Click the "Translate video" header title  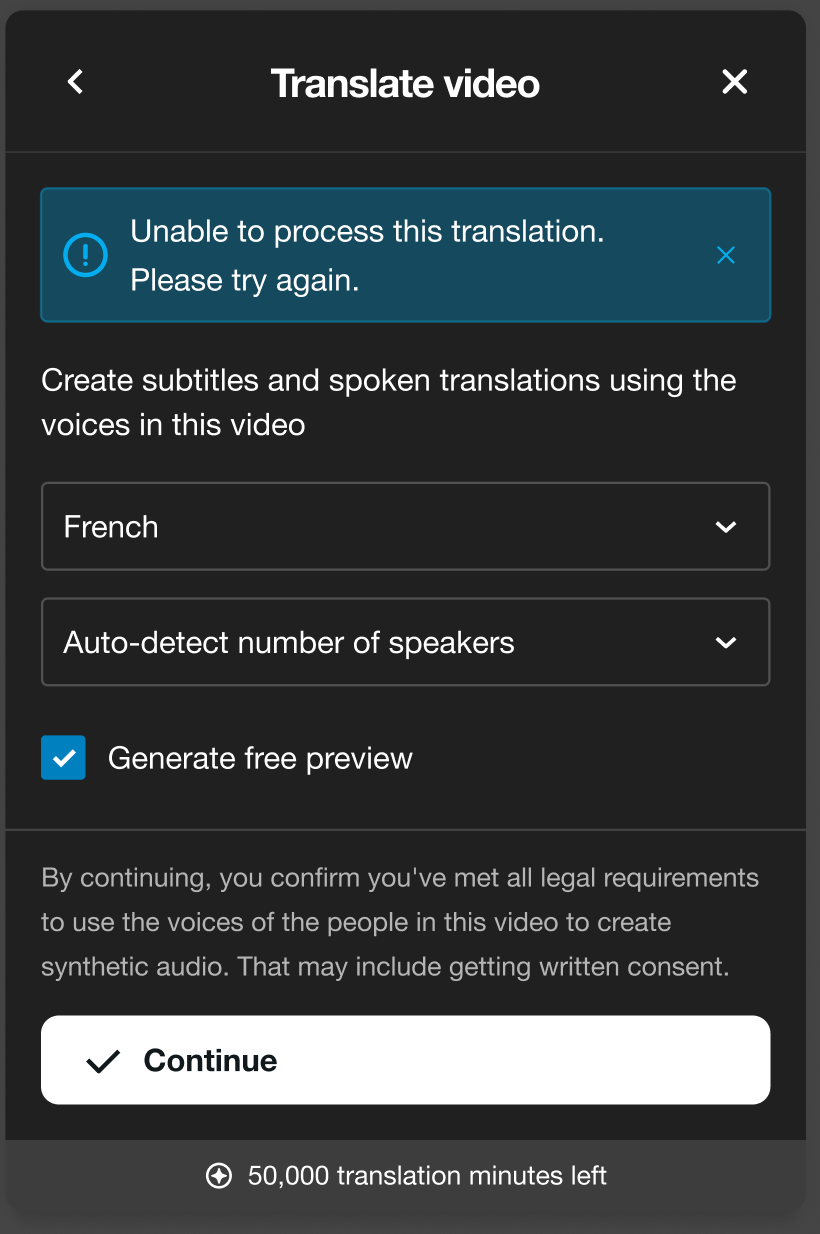pyautogui.click(x=405, y=83)
